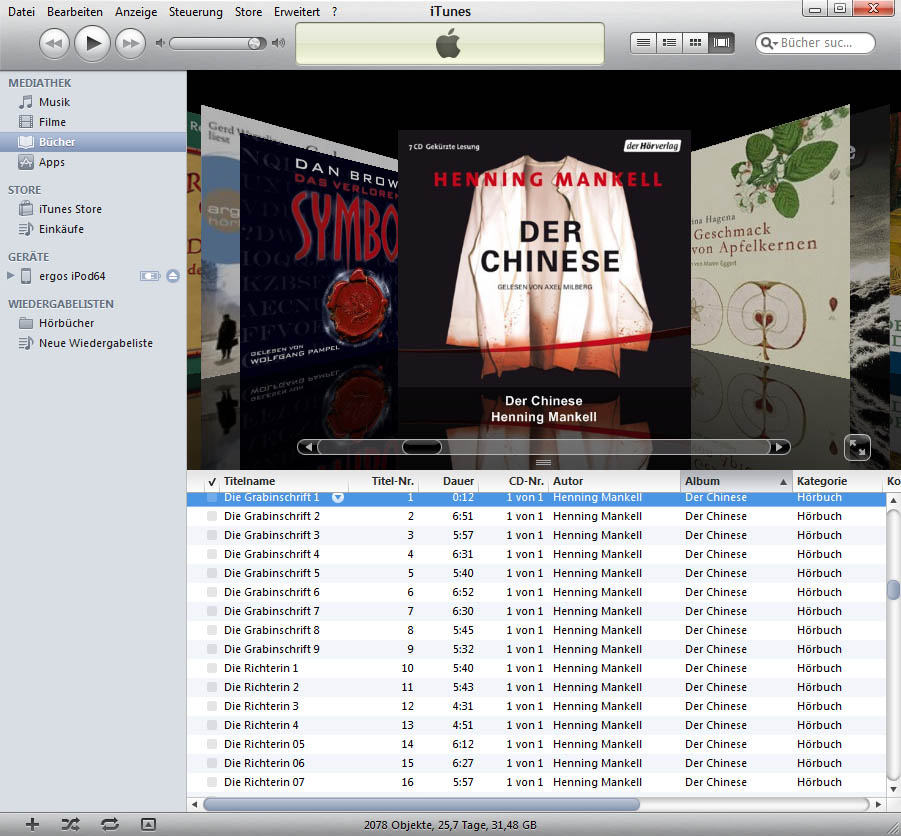Skip to previous track button
Viewport: 901px width, 836px height.
(54, 44)
